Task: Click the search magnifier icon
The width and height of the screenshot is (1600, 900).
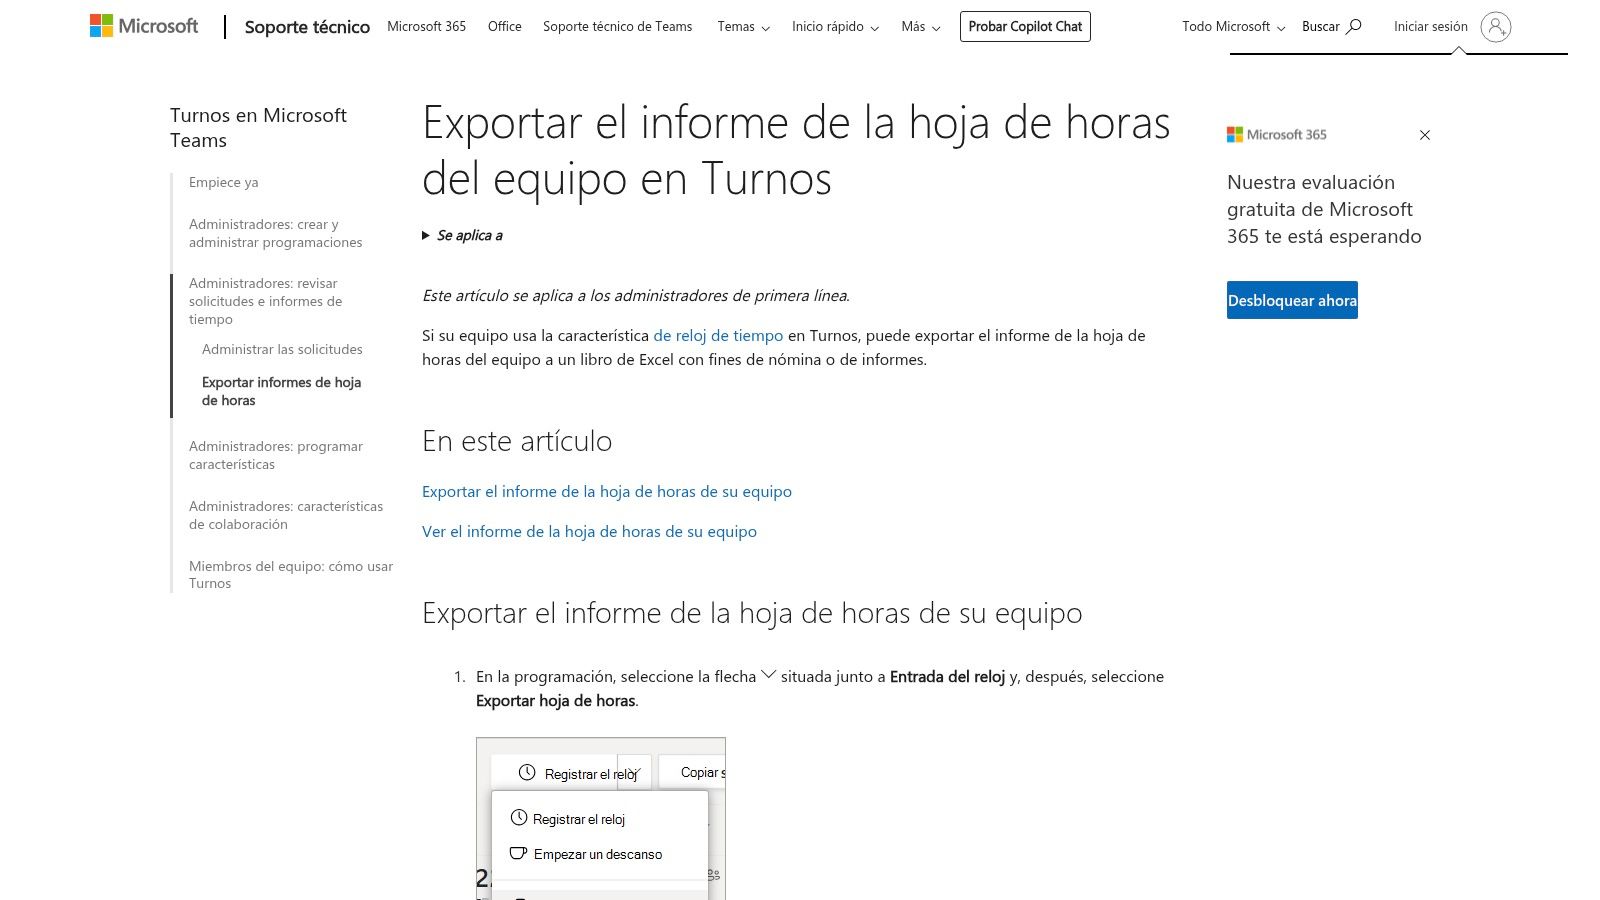Action: tap(1354, 27)
